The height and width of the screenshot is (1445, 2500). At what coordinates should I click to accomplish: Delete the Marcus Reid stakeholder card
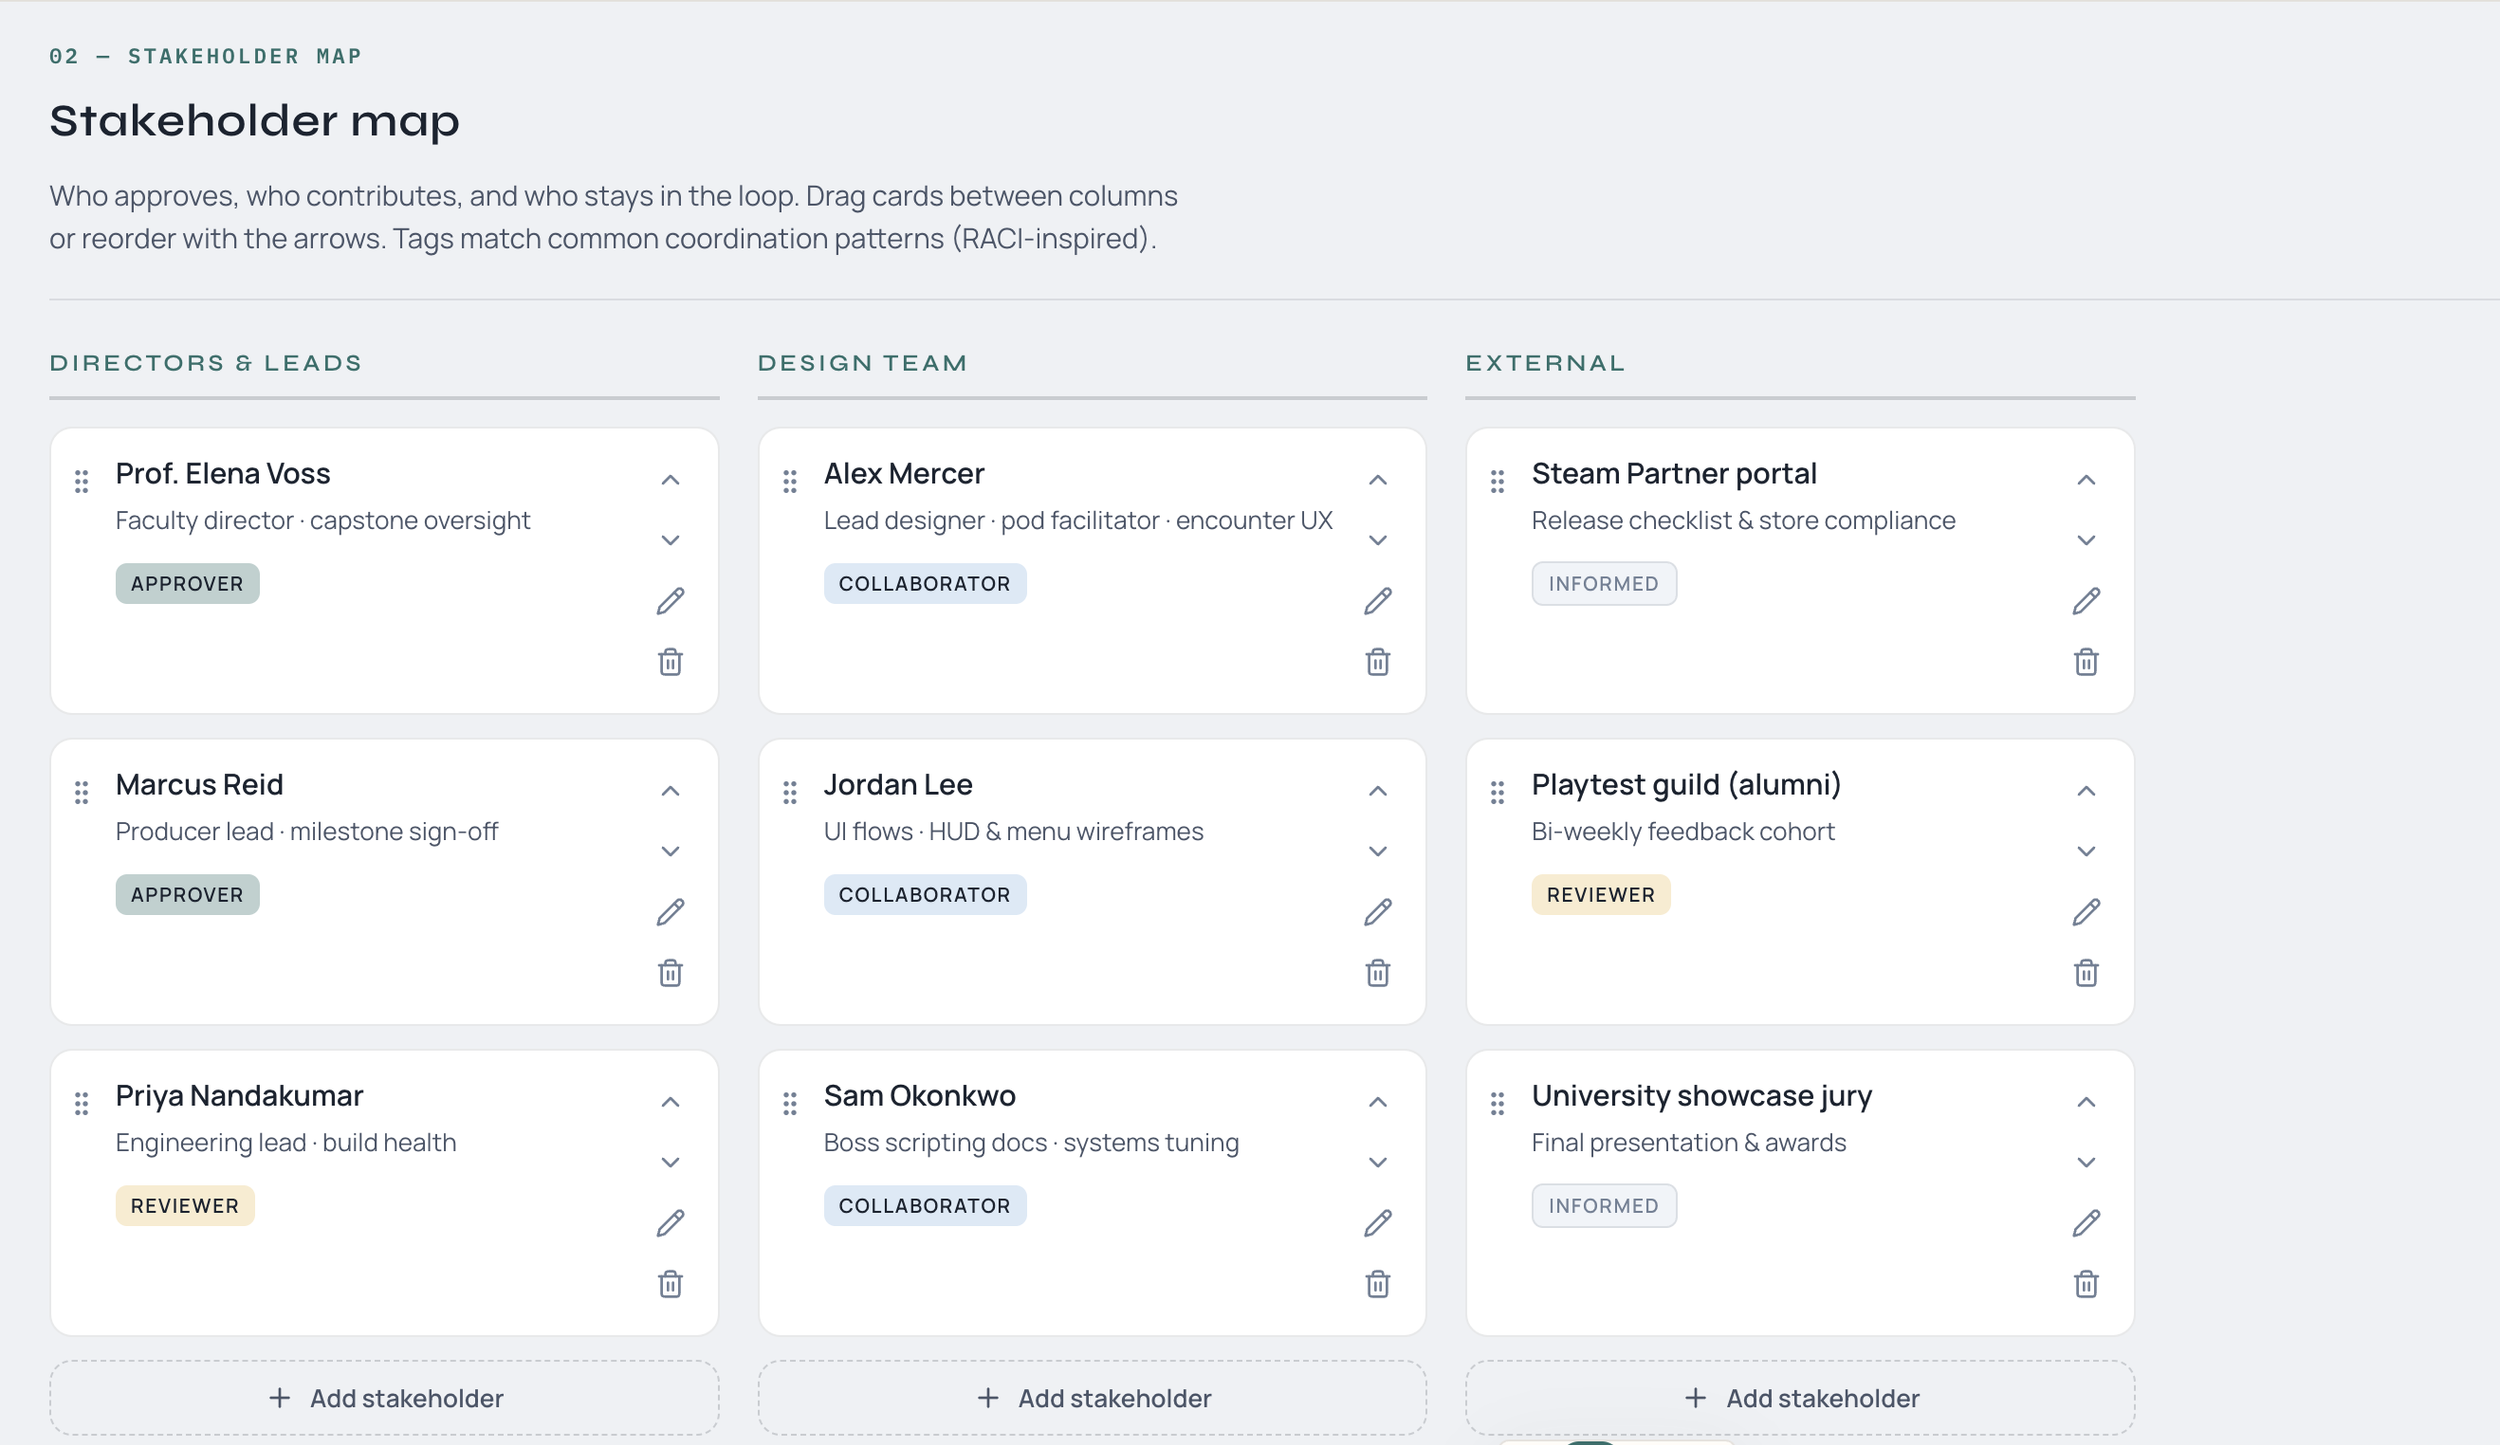pos(670,973)
